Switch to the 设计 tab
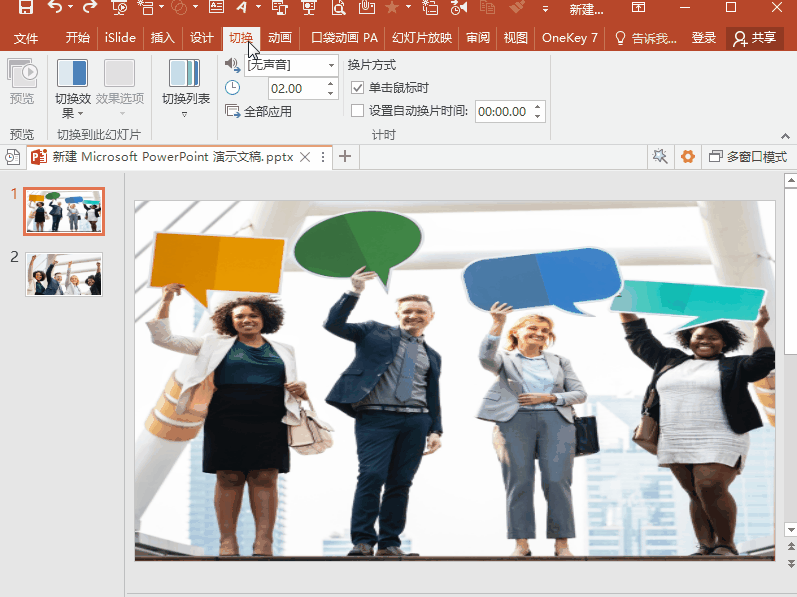 202,38
